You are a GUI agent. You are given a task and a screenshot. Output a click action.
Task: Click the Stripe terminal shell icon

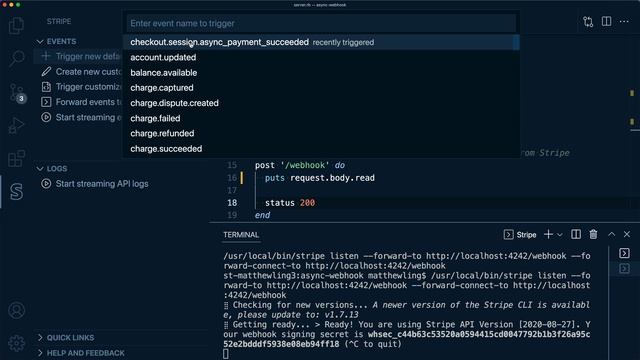(508, 234)
